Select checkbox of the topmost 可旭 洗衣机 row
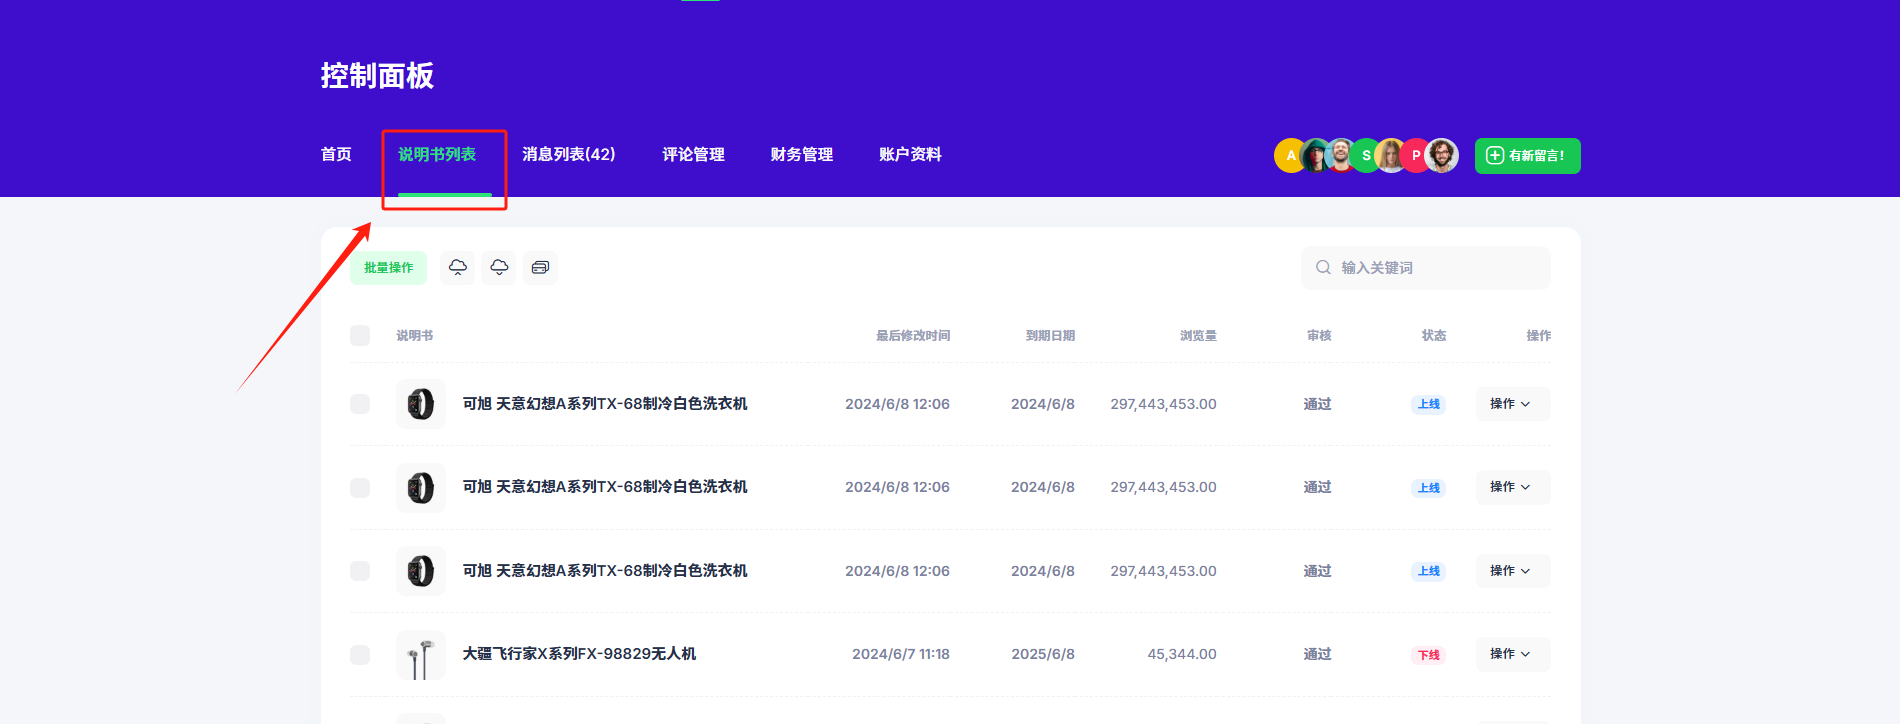 click(x=360, y=404)
